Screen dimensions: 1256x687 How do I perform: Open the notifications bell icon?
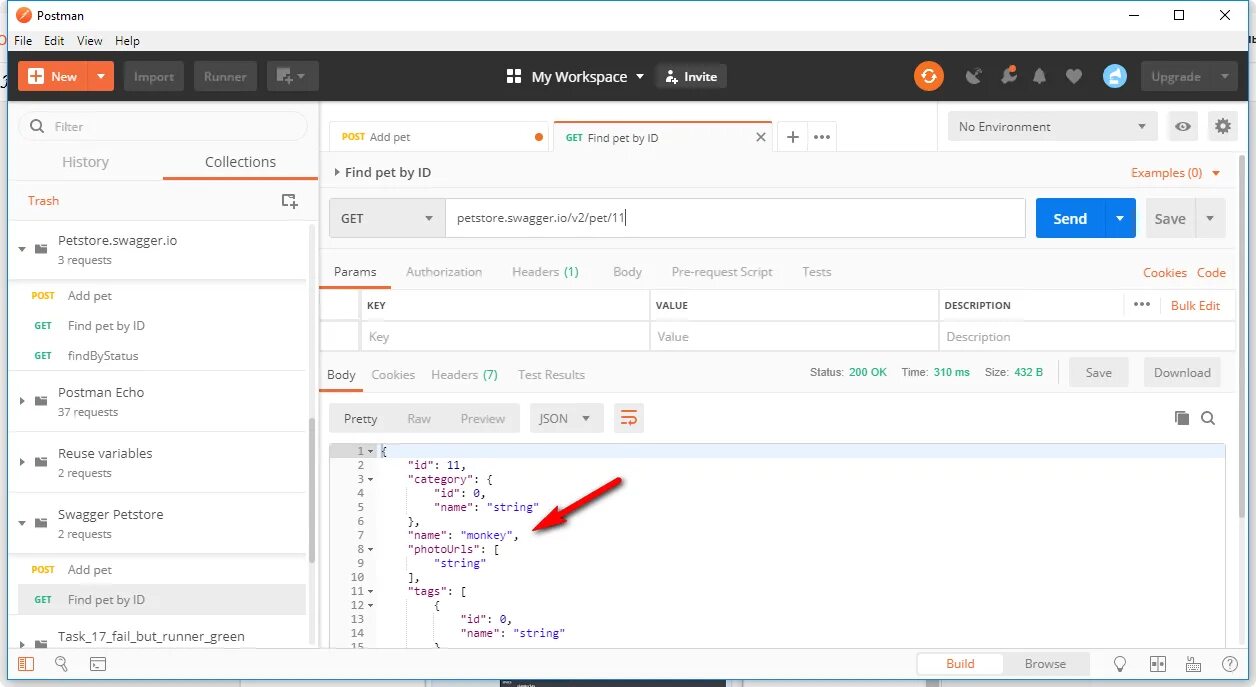coord(1040,76)
